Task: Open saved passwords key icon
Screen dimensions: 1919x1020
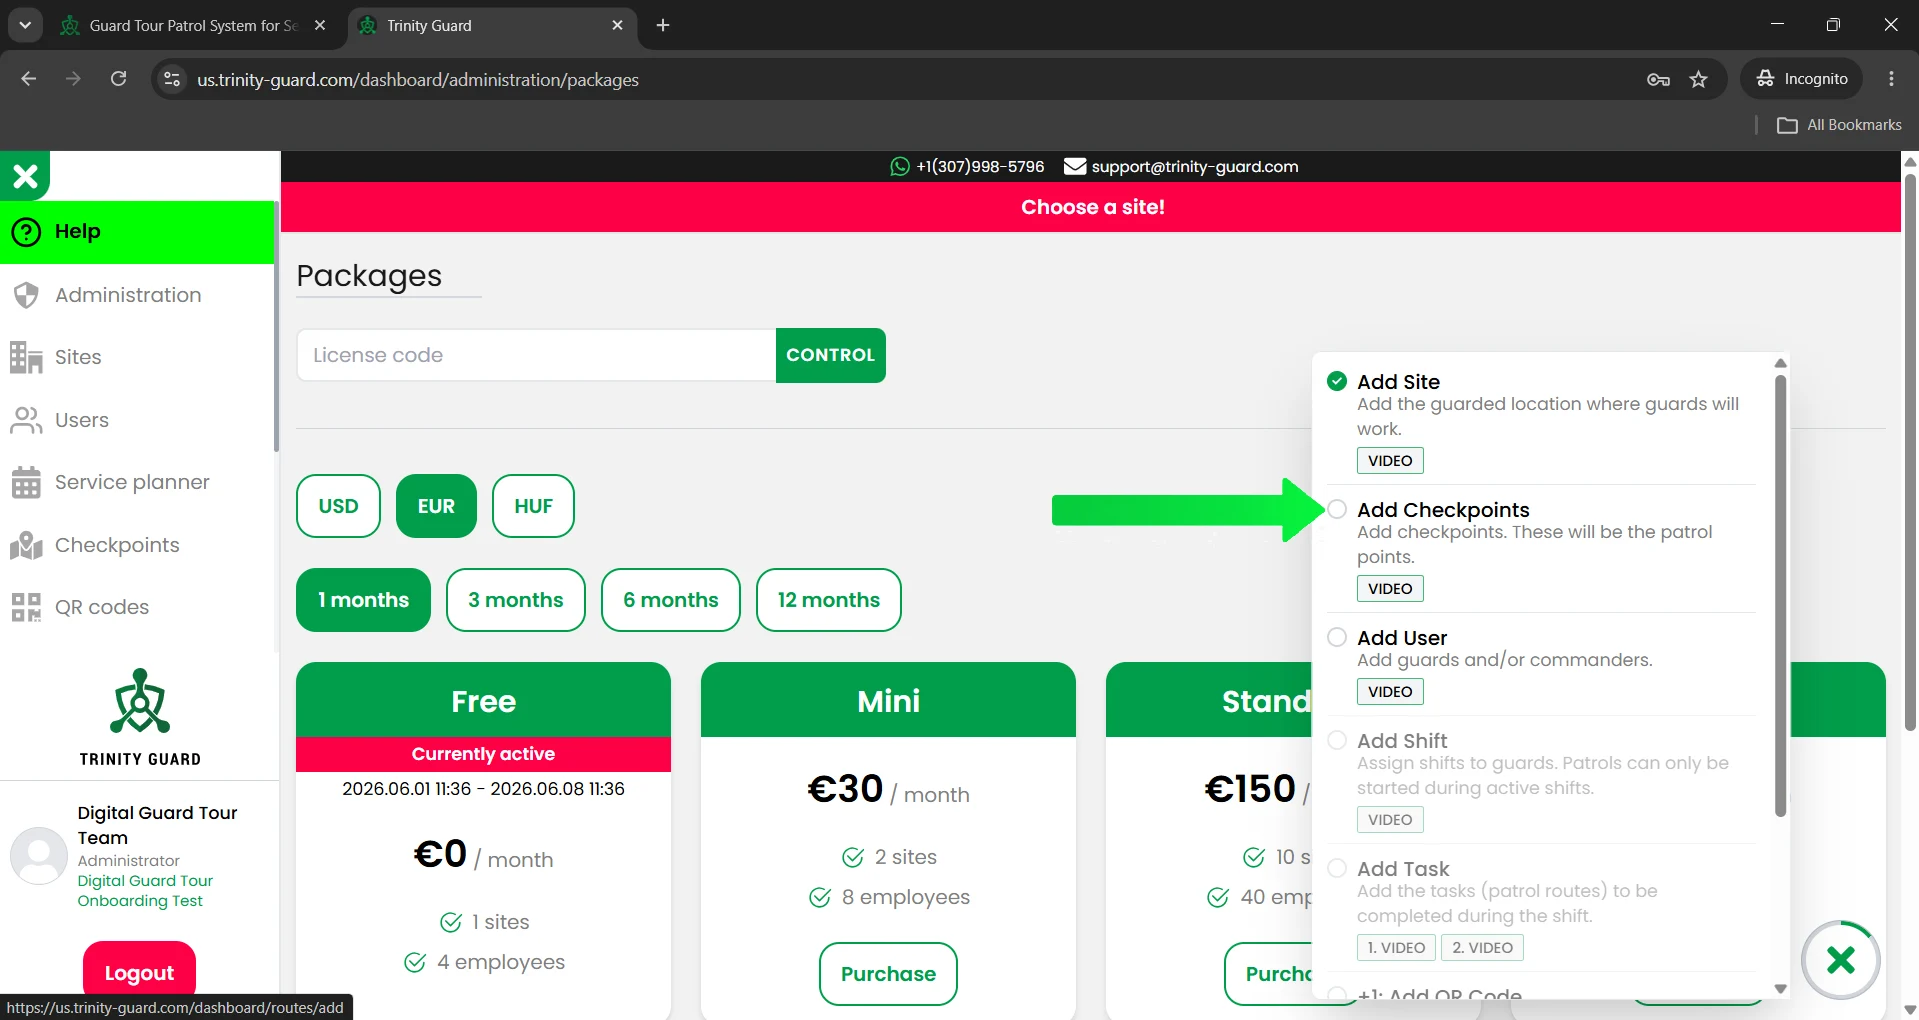Action: click(x=1658, y=80)
